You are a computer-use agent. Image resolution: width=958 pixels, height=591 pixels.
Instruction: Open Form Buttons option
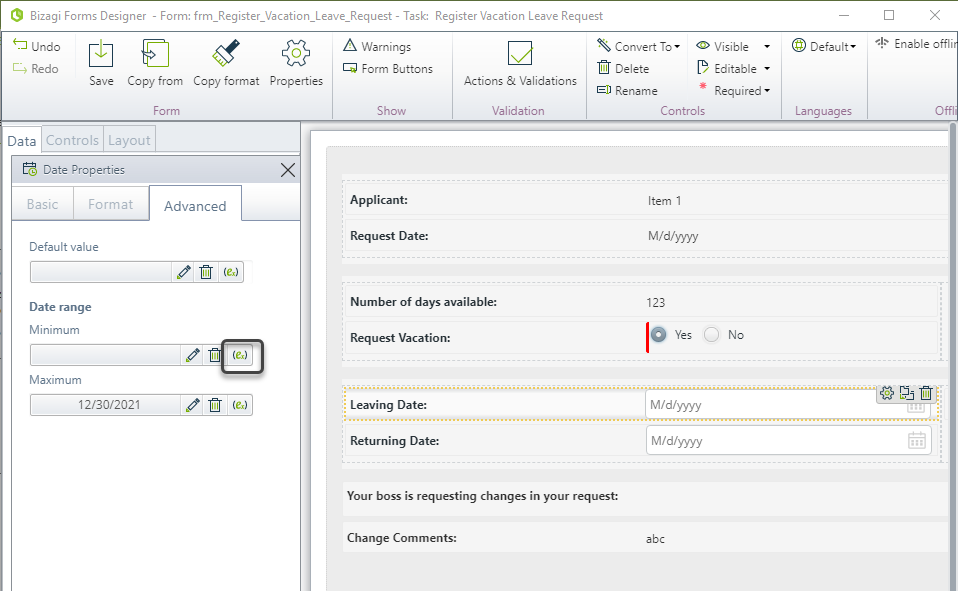pos(388,68)
